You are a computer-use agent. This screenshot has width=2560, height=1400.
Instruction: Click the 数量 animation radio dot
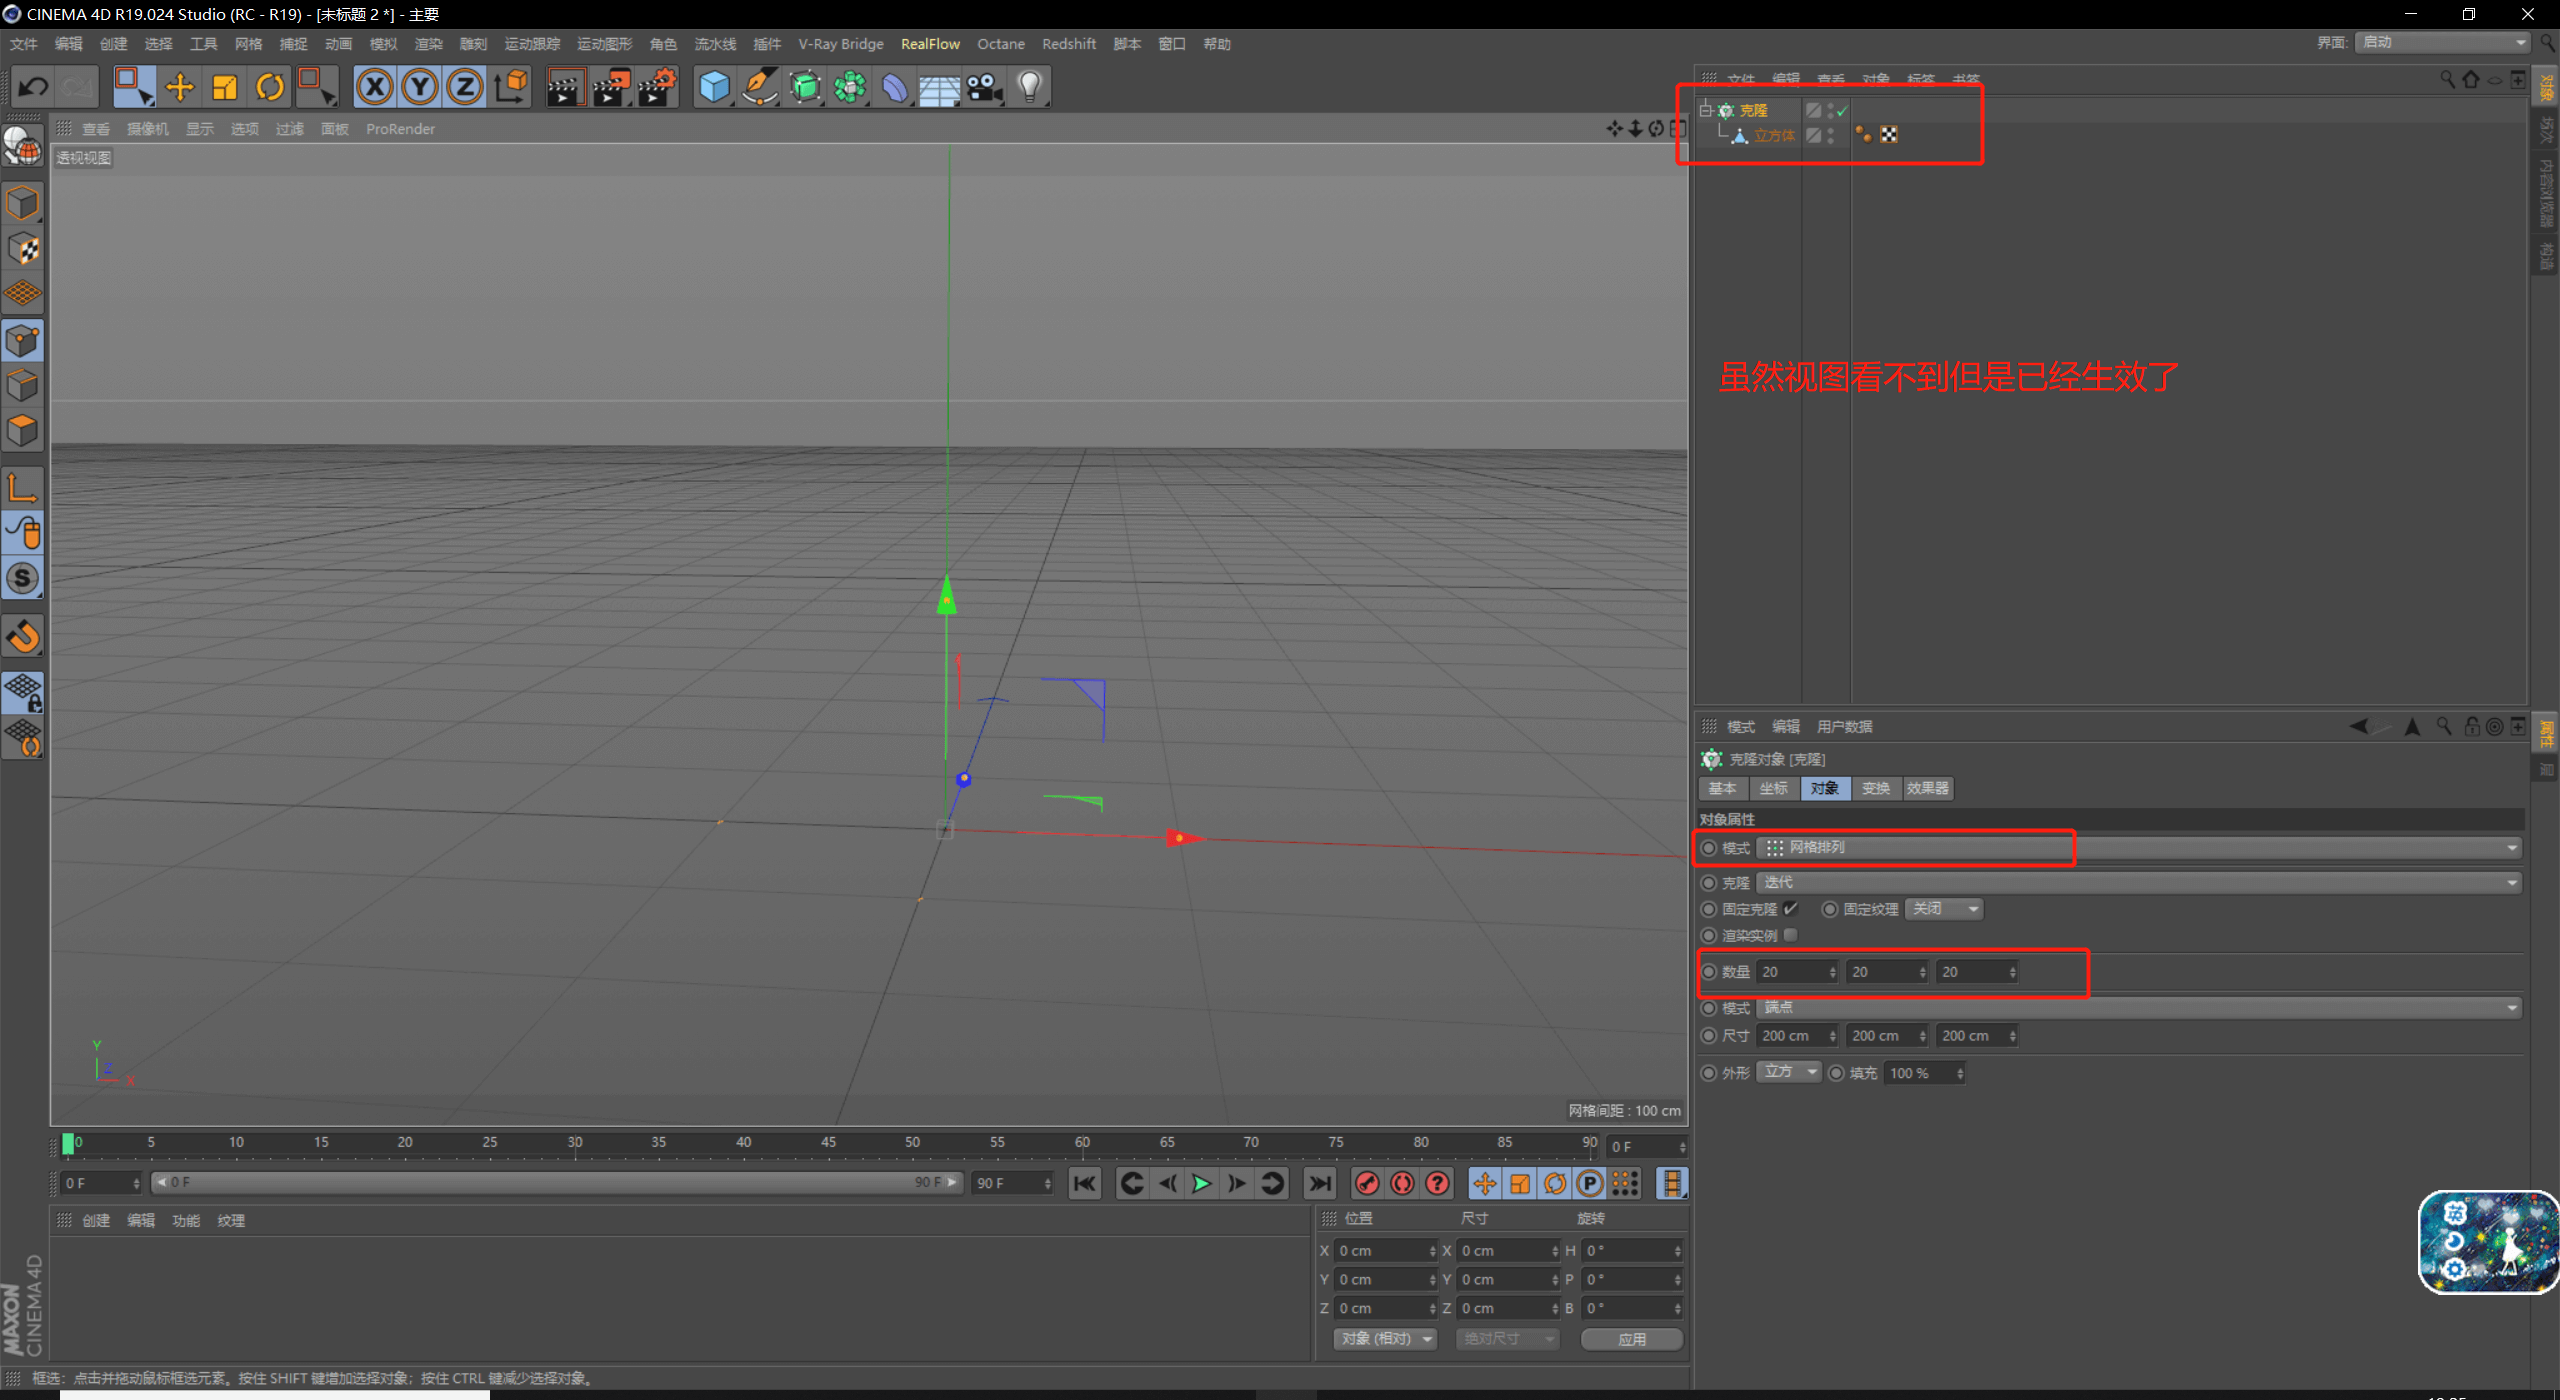pos(1709,972)
